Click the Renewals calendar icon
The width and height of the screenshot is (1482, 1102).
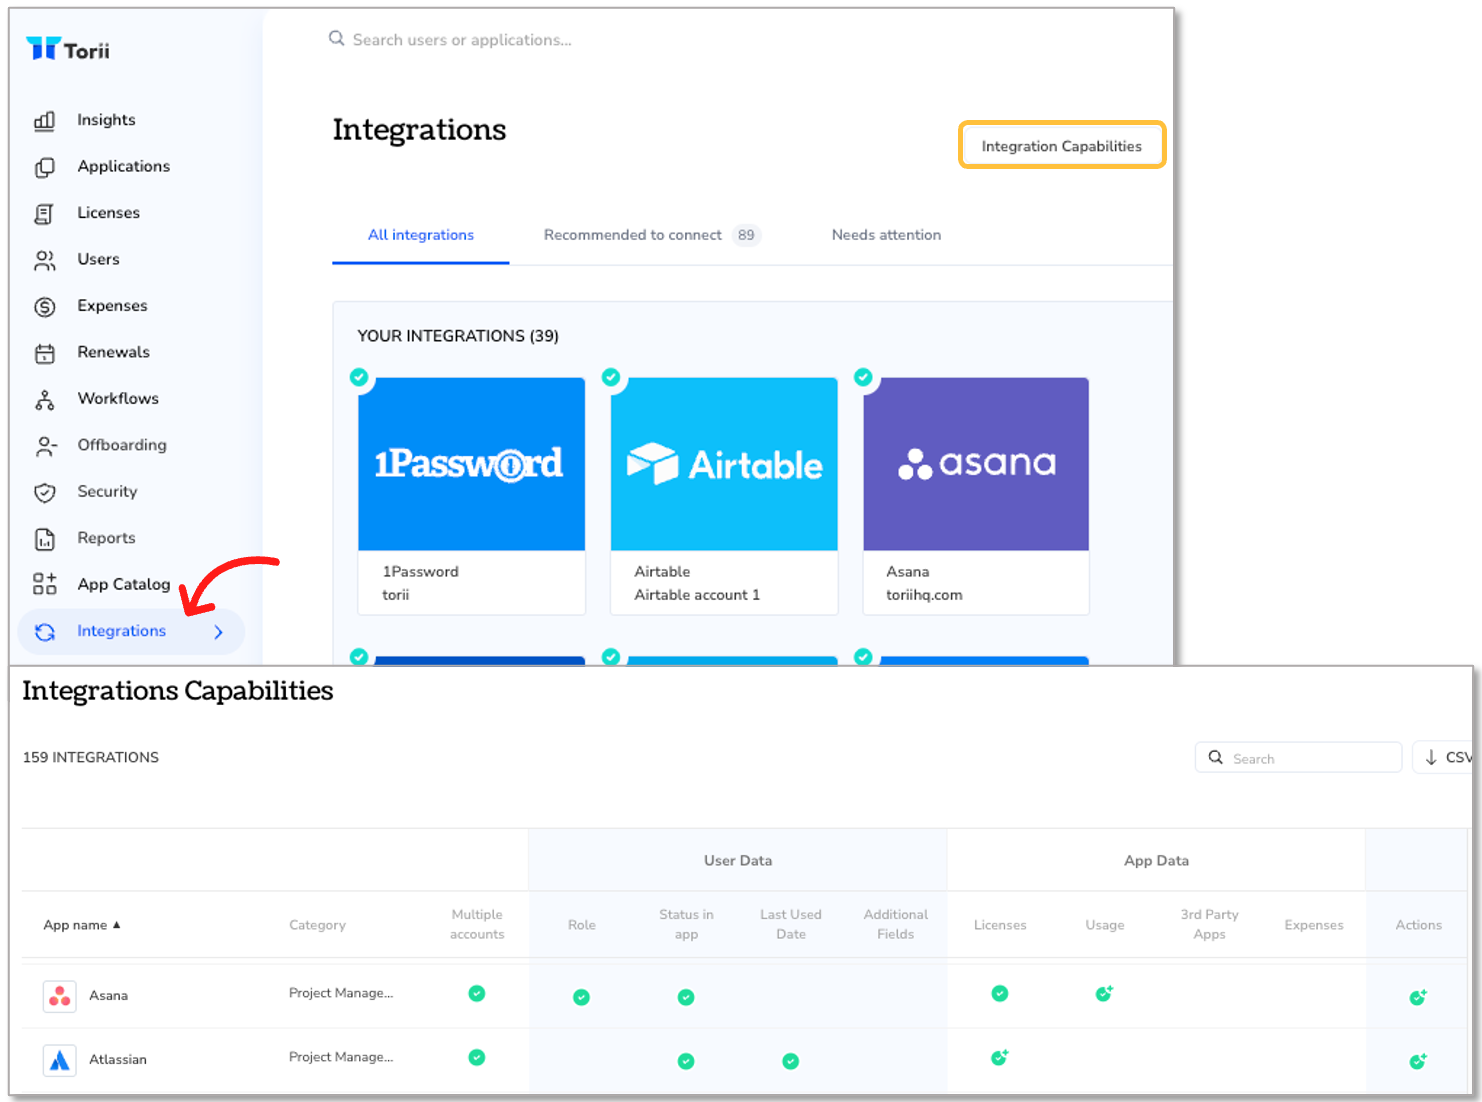45,353
